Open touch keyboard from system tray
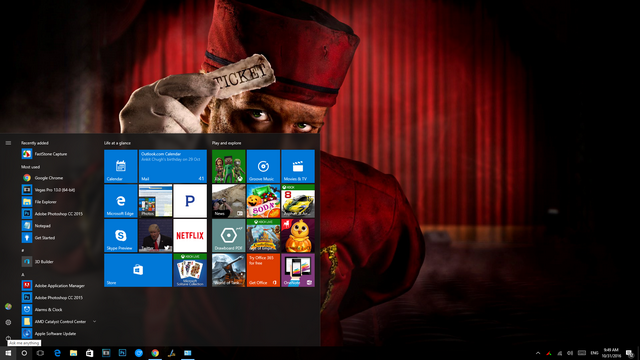This screenshot has height=360, width=640. tap(582, 353)
